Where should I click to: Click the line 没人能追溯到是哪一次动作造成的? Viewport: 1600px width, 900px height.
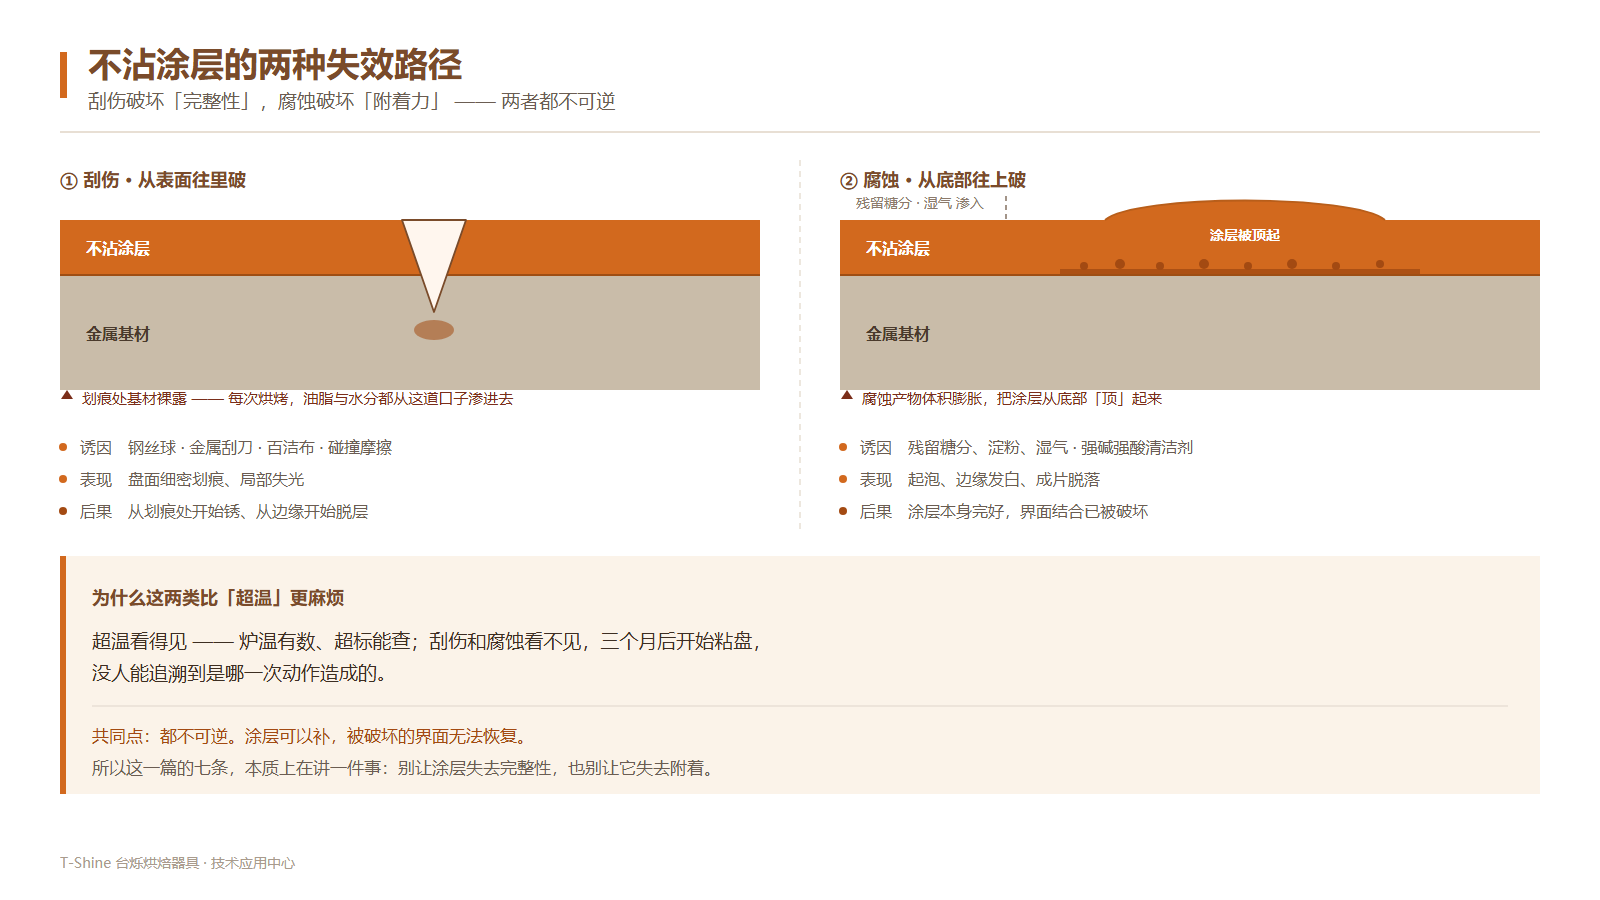tap(240, 673)
